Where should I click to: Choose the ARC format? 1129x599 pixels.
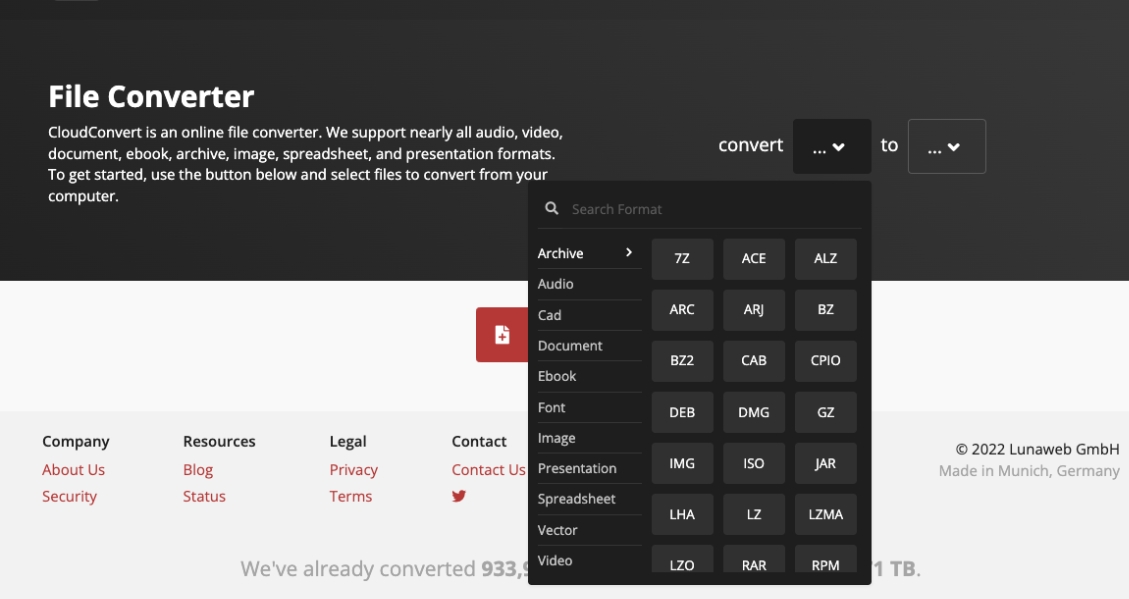tap(682, 310)
